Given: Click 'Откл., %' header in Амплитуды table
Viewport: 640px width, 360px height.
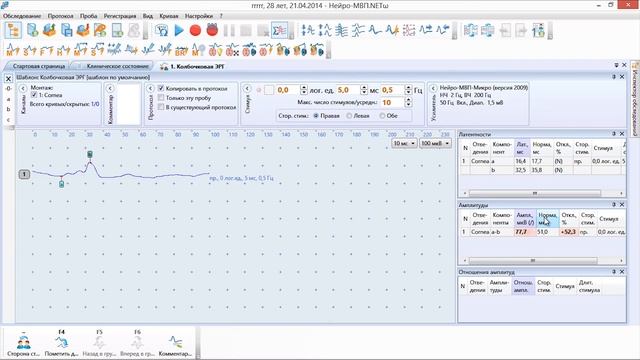Looking at the screenshot, I should point(569,219).
